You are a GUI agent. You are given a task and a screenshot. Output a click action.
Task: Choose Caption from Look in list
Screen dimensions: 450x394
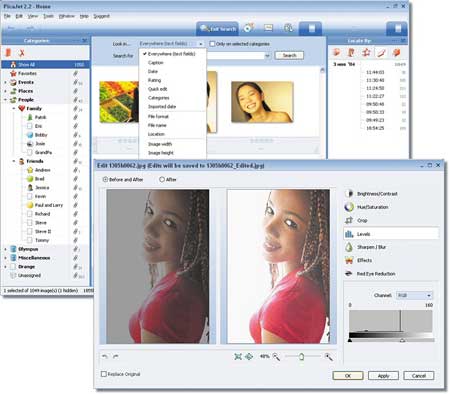pyautogui.click(x=156, y=63)
